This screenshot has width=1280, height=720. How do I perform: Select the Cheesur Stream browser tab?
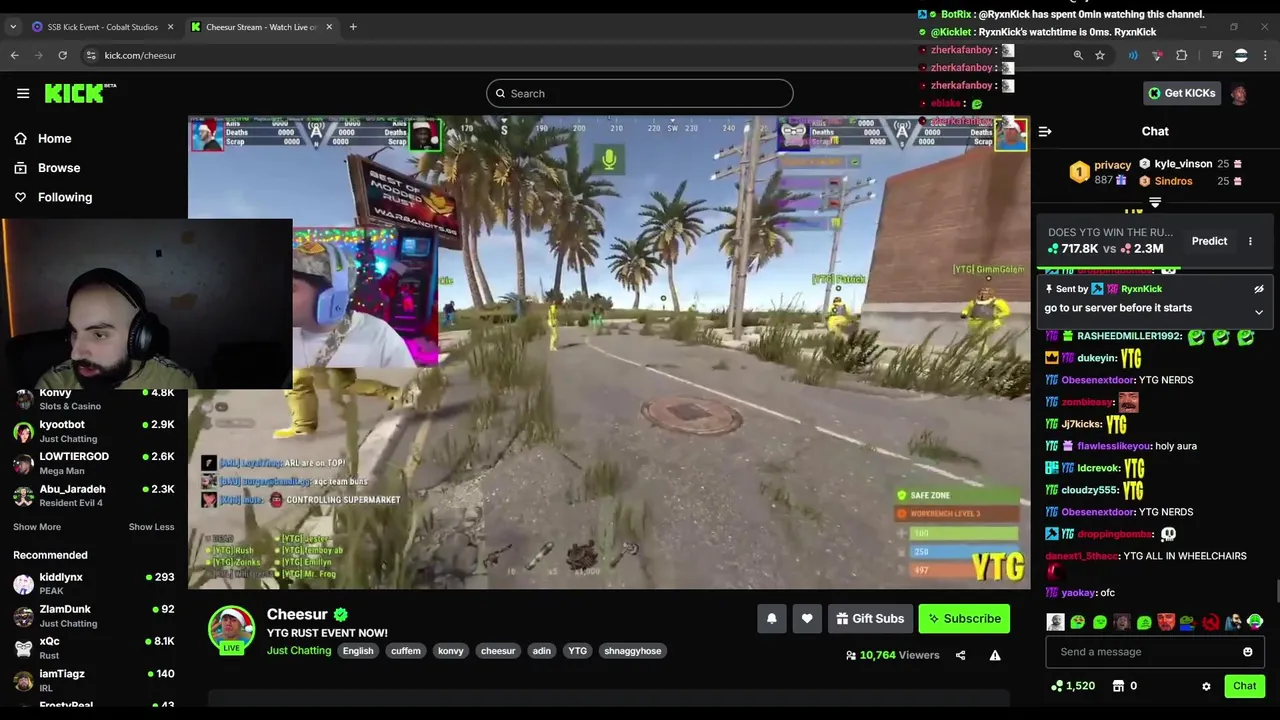pyautogui.click(x=261, y=27)
